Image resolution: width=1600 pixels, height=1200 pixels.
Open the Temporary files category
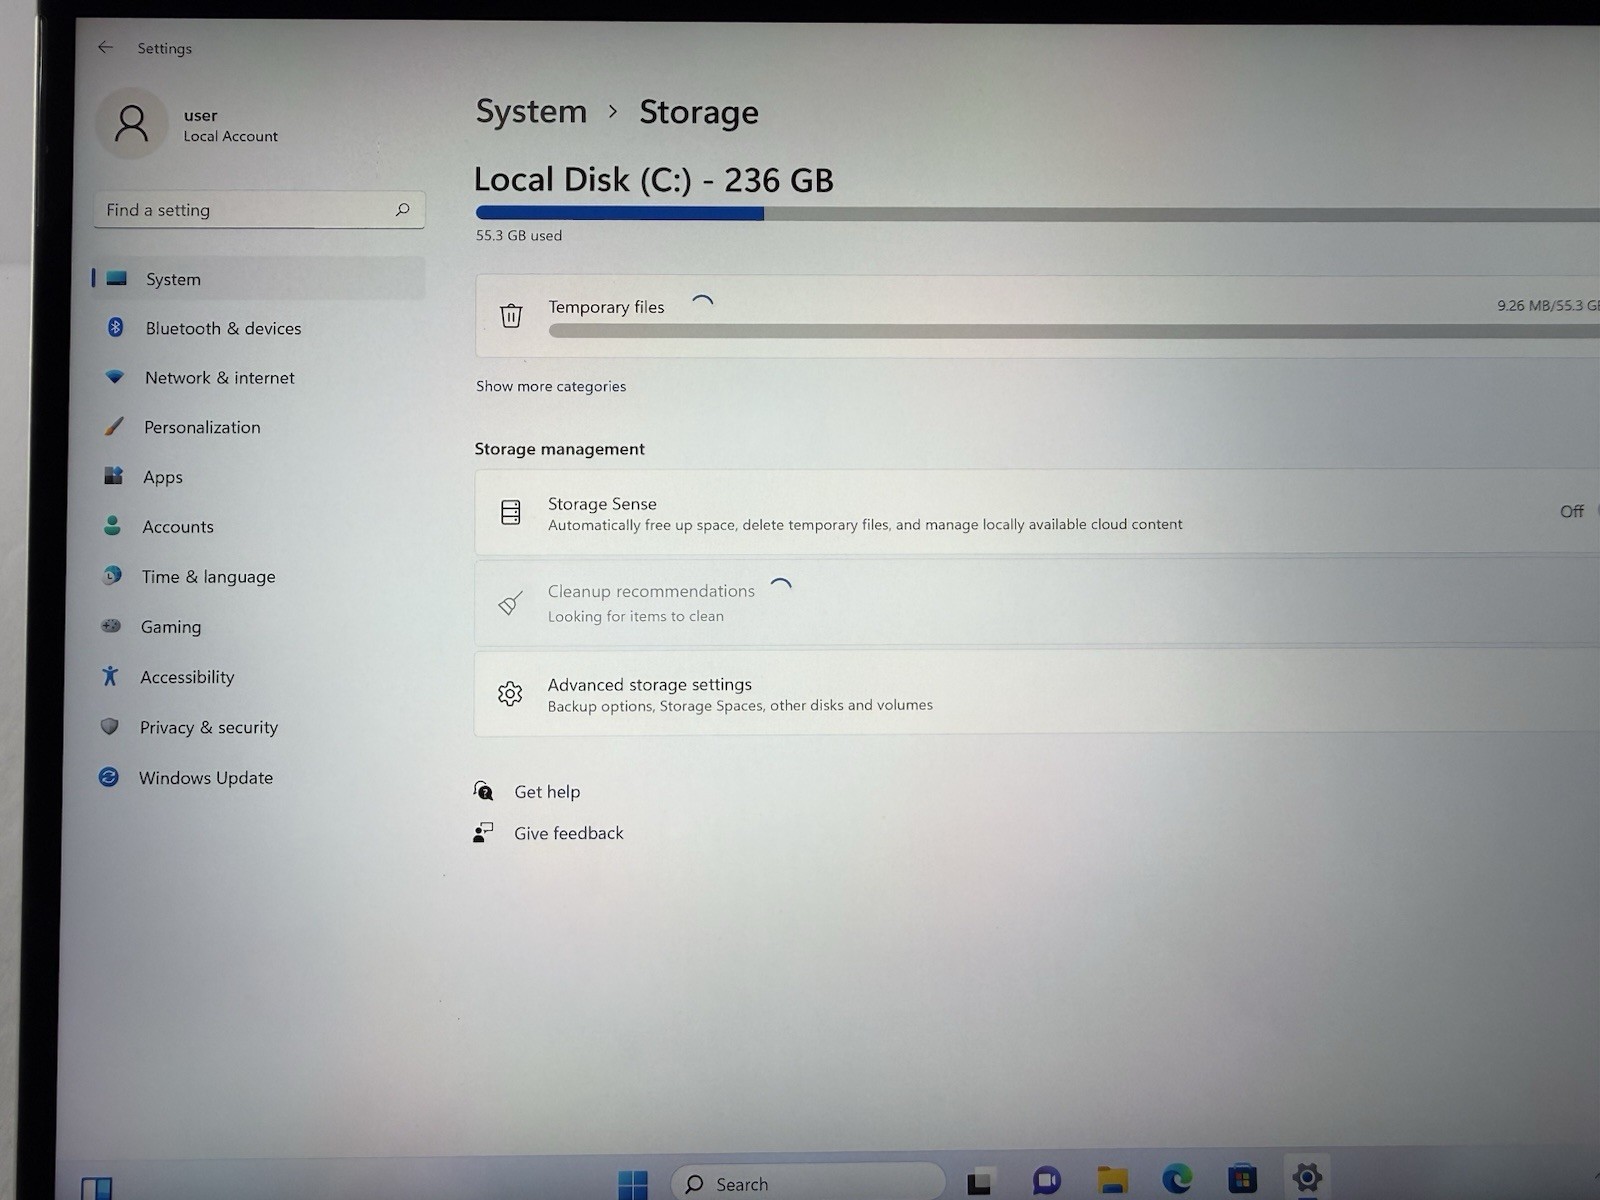[1037, 316]
